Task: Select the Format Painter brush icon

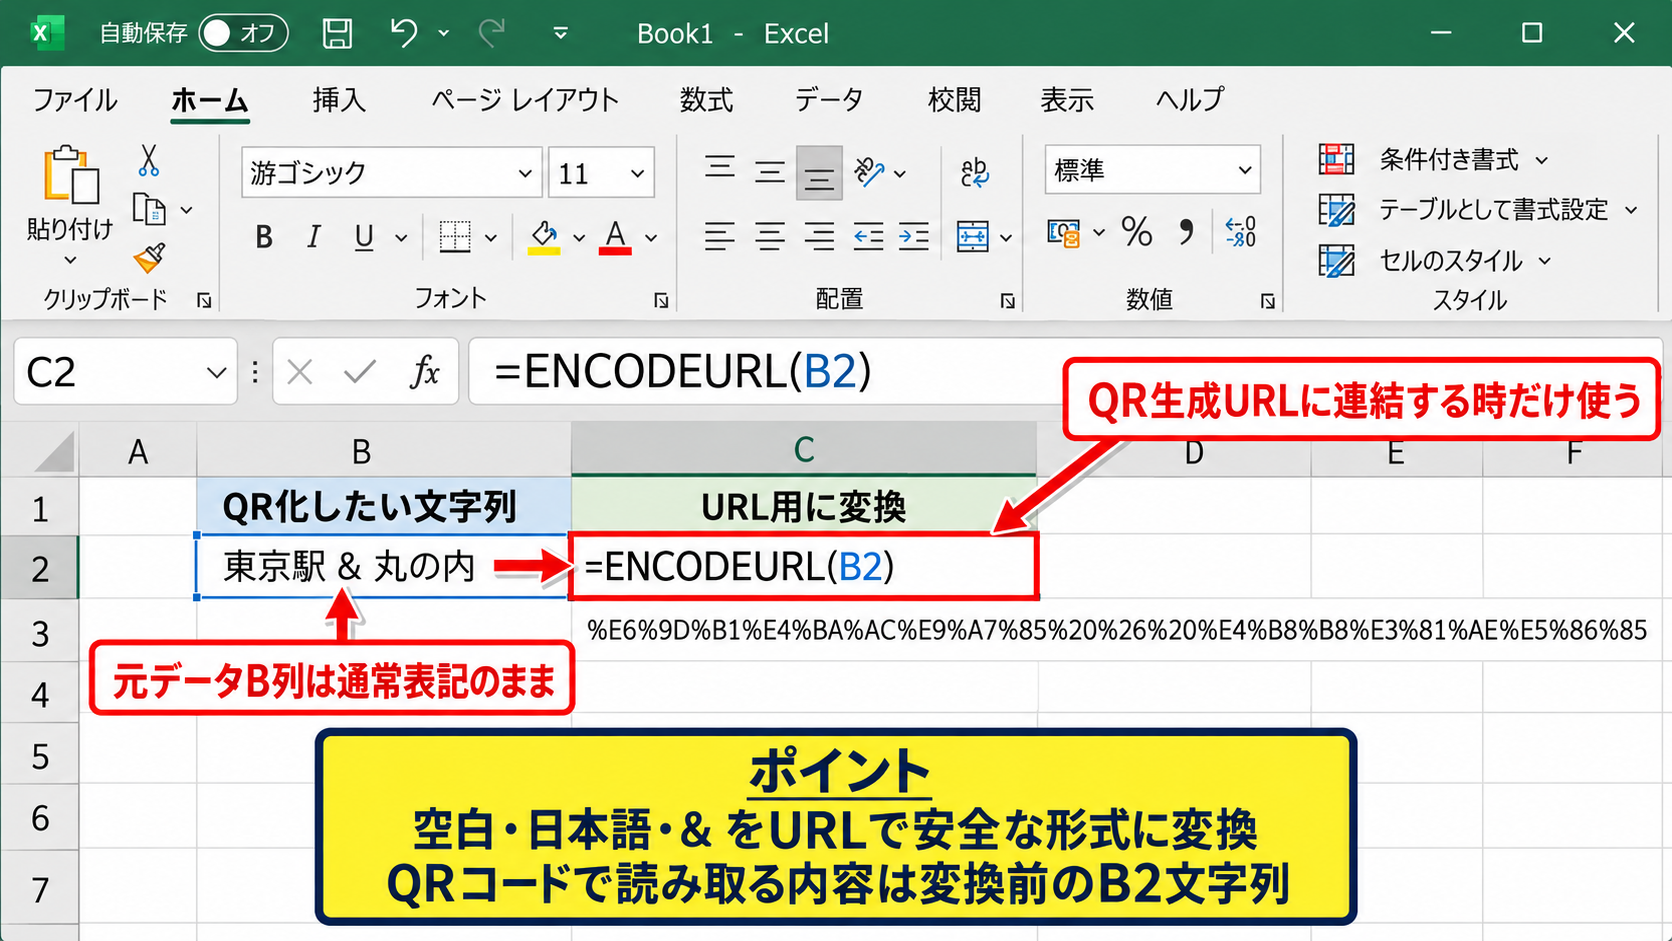Action: [x=149, y=258]
